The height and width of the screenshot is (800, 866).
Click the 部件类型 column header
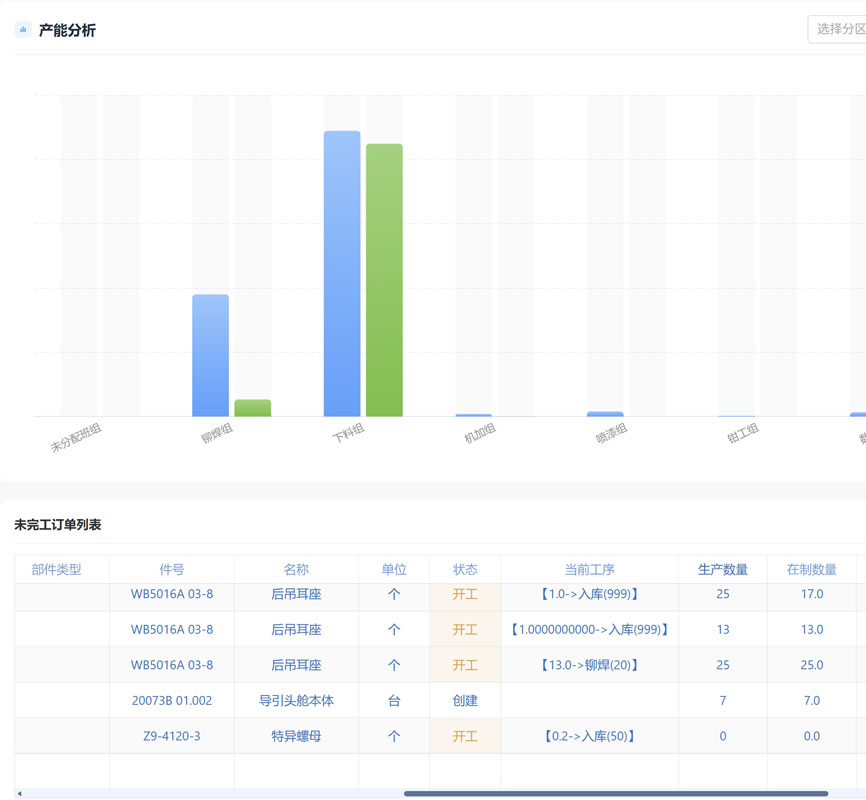point(56,570)
